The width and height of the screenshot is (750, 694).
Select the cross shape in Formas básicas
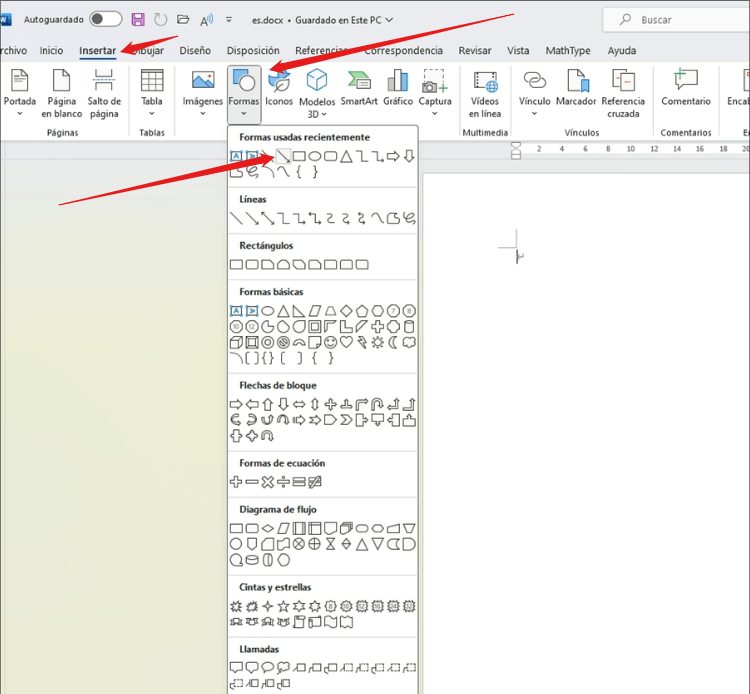click(378, 327)
